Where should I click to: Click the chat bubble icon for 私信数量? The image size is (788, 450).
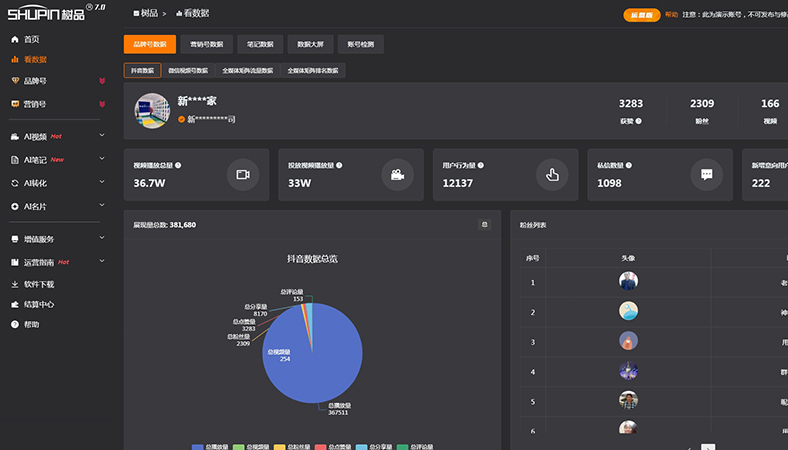707,175
